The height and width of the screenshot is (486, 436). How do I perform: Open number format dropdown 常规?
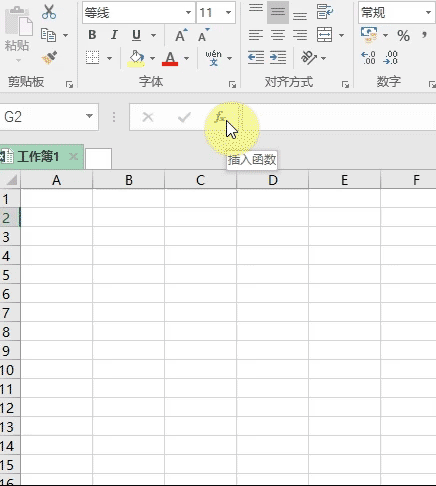click(x=428, y=13)
